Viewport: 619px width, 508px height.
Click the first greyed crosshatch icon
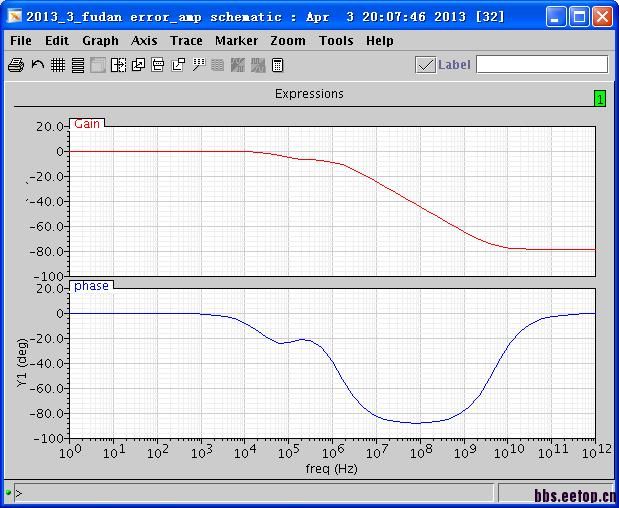point(238,65)
